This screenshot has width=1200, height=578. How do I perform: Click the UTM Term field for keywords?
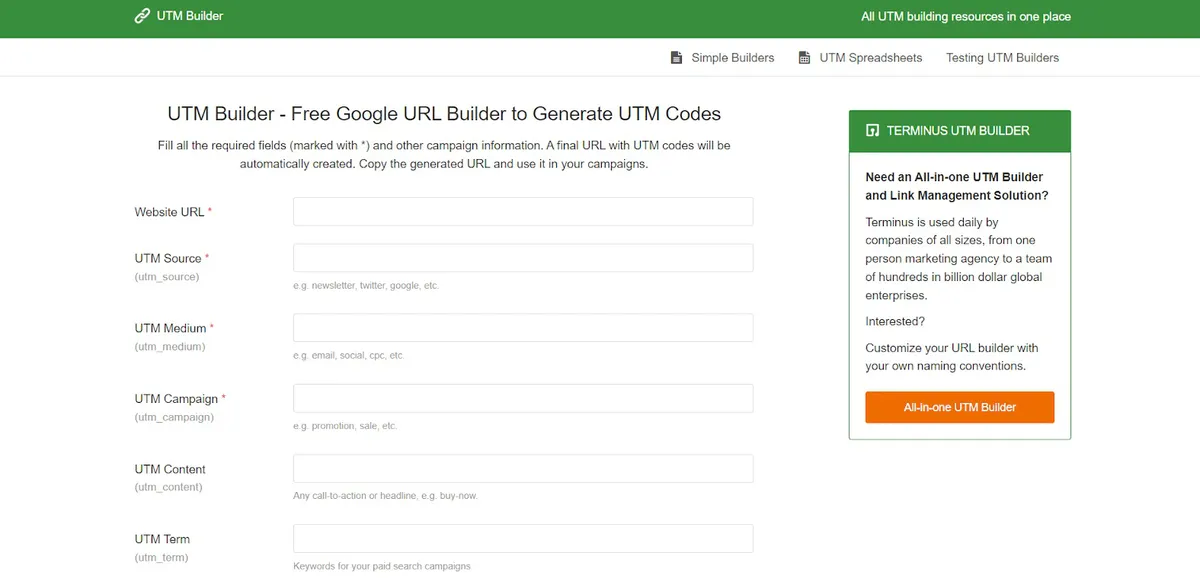click(x=522, y=538)
